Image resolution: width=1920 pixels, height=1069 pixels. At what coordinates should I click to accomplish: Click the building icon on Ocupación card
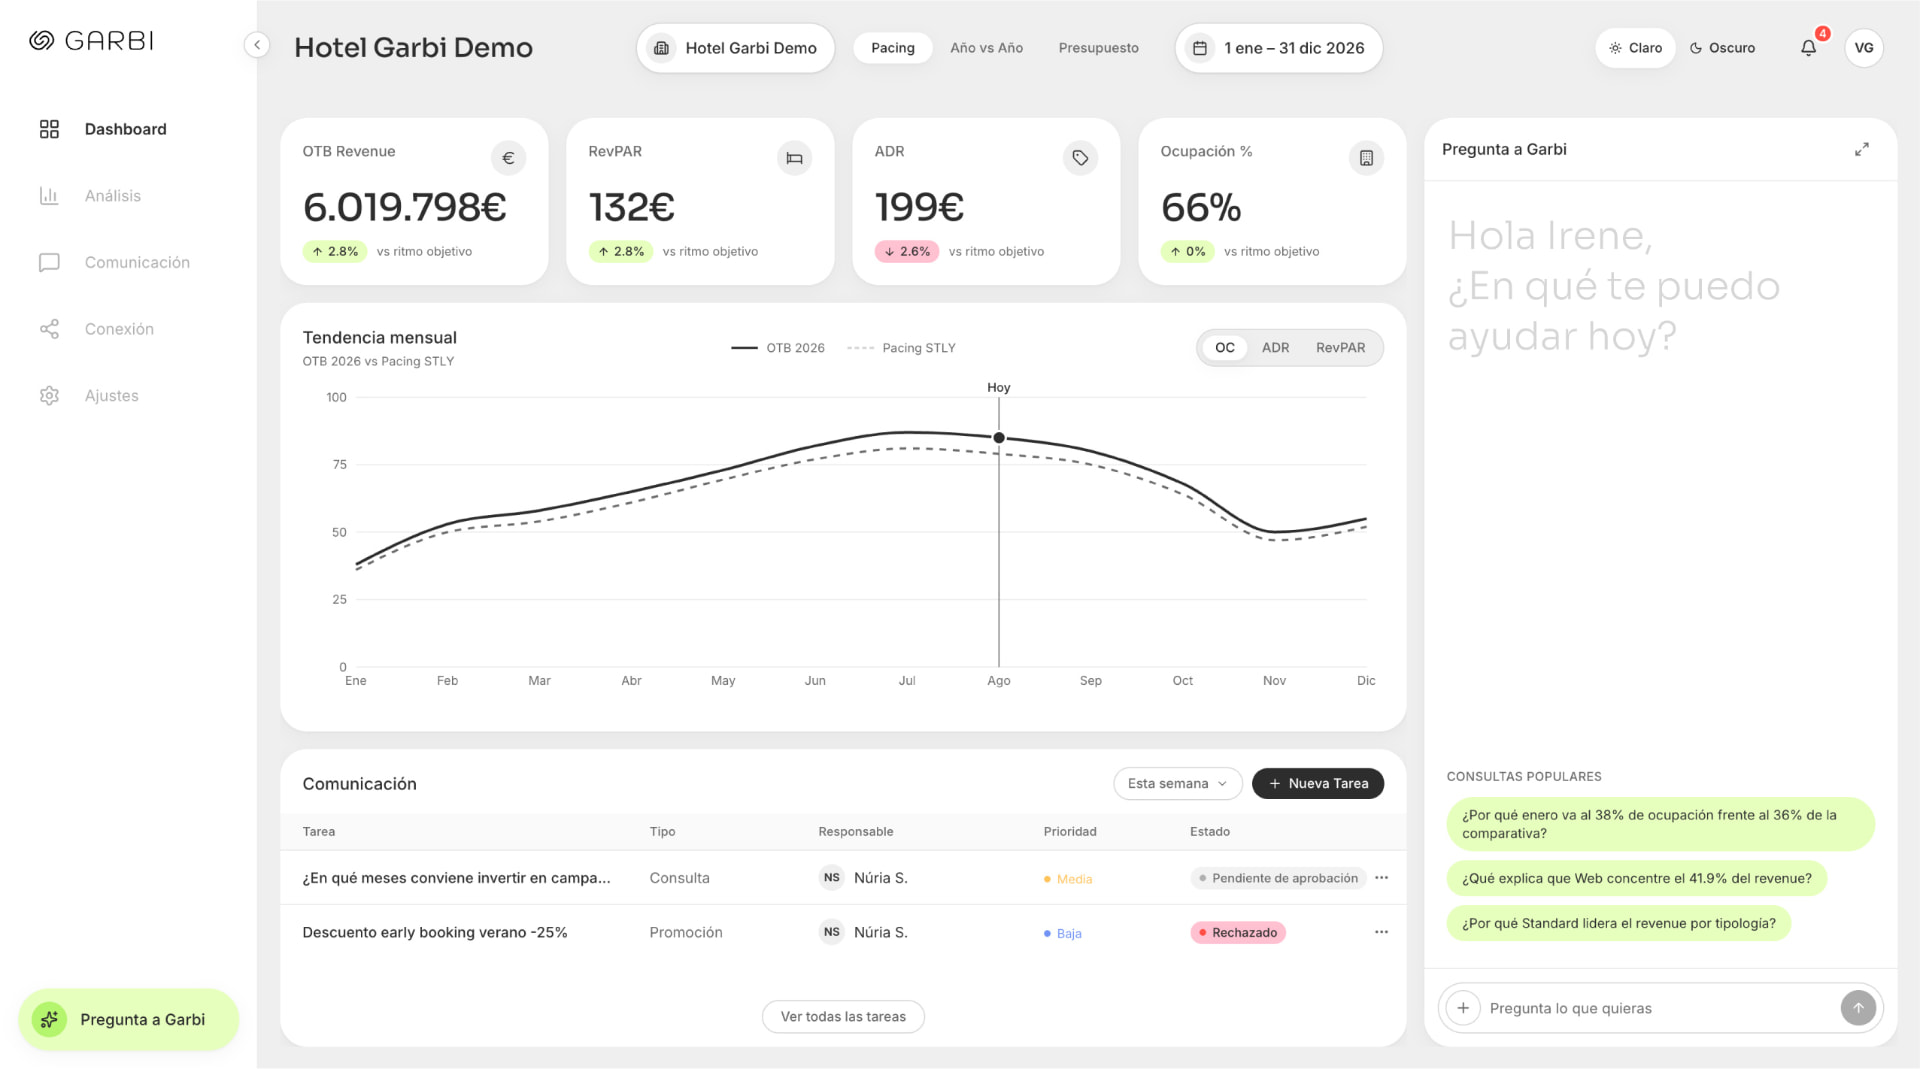click(x=1366, y=158)
